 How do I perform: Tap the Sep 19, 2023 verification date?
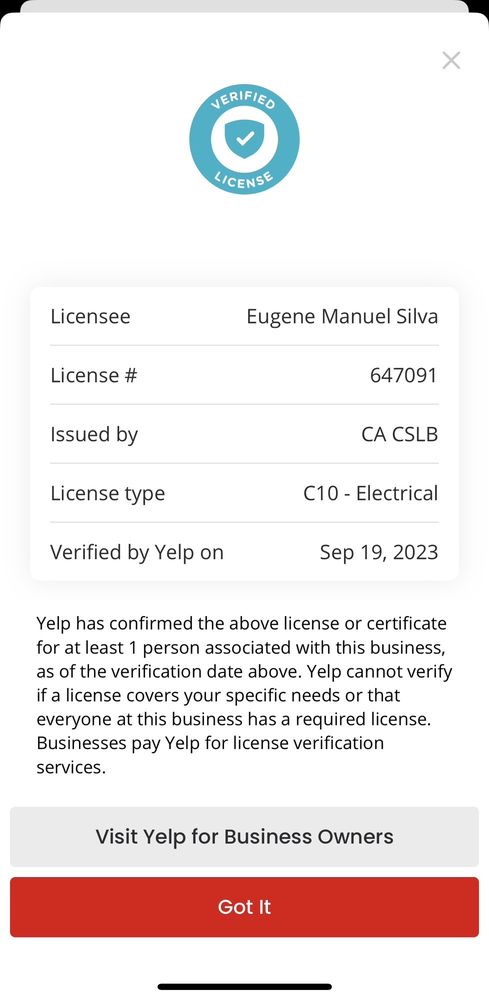(x=379, y=552)
